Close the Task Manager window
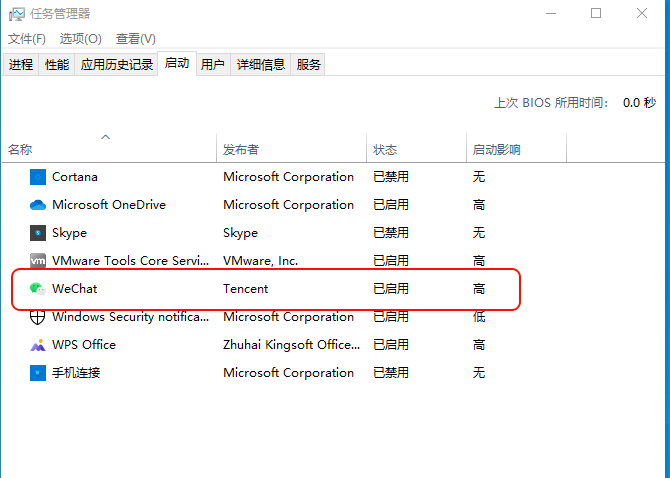 click(642, 14)
